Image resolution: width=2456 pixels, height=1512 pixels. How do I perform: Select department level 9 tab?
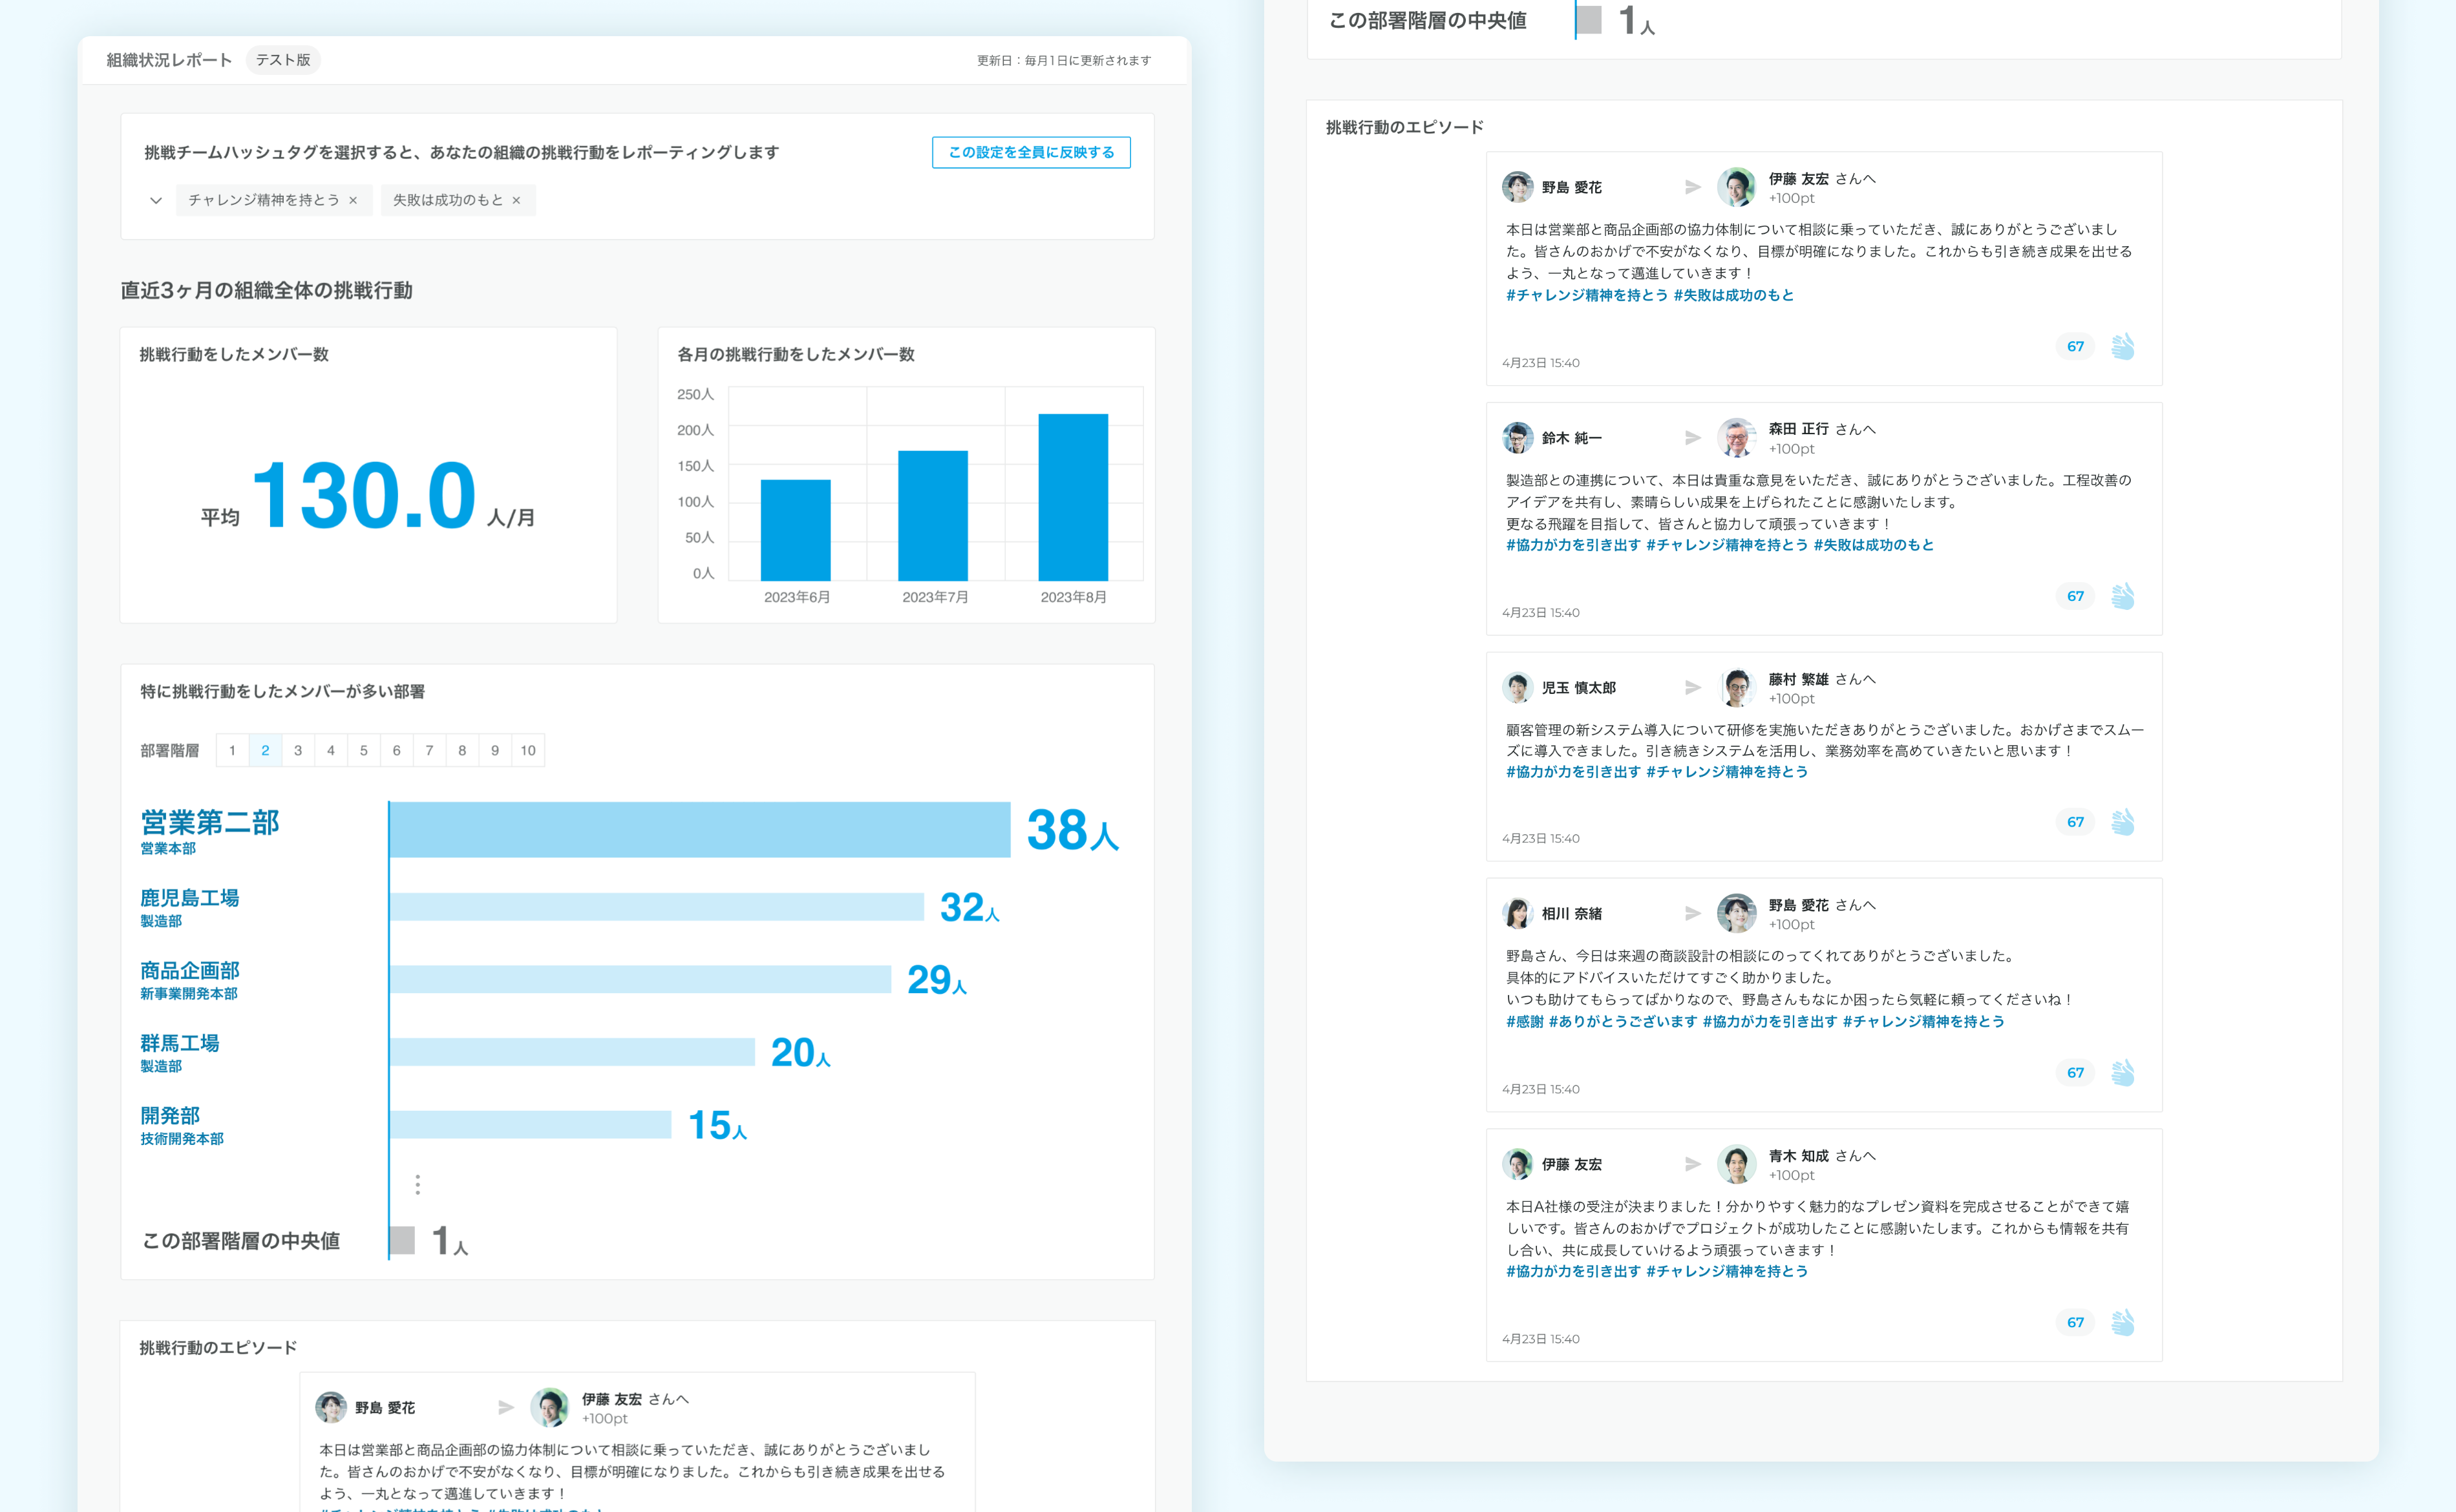pyautogui.click(x=495, y=750)
